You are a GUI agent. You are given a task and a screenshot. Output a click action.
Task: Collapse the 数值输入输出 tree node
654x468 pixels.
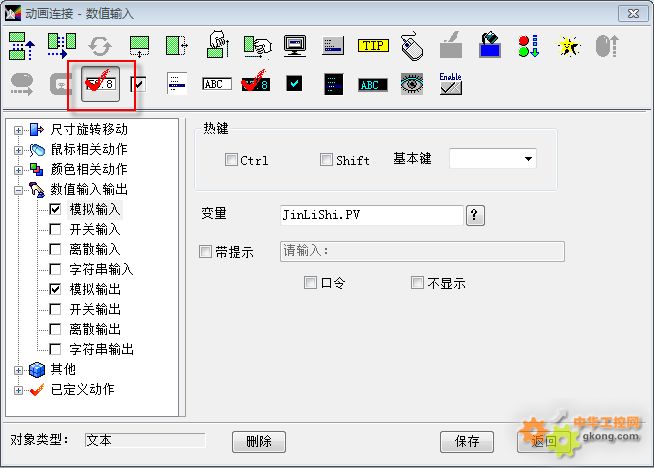tap(18, 191)
